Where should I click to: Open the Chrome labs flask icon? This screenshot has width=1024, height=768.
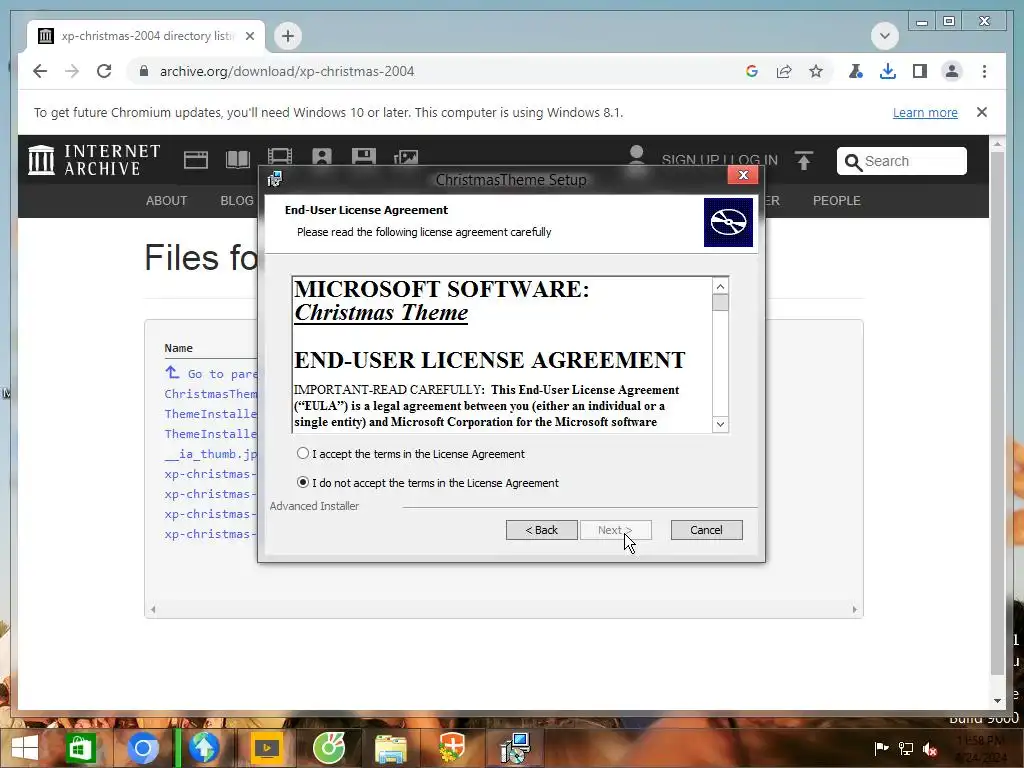coord(856,71)
